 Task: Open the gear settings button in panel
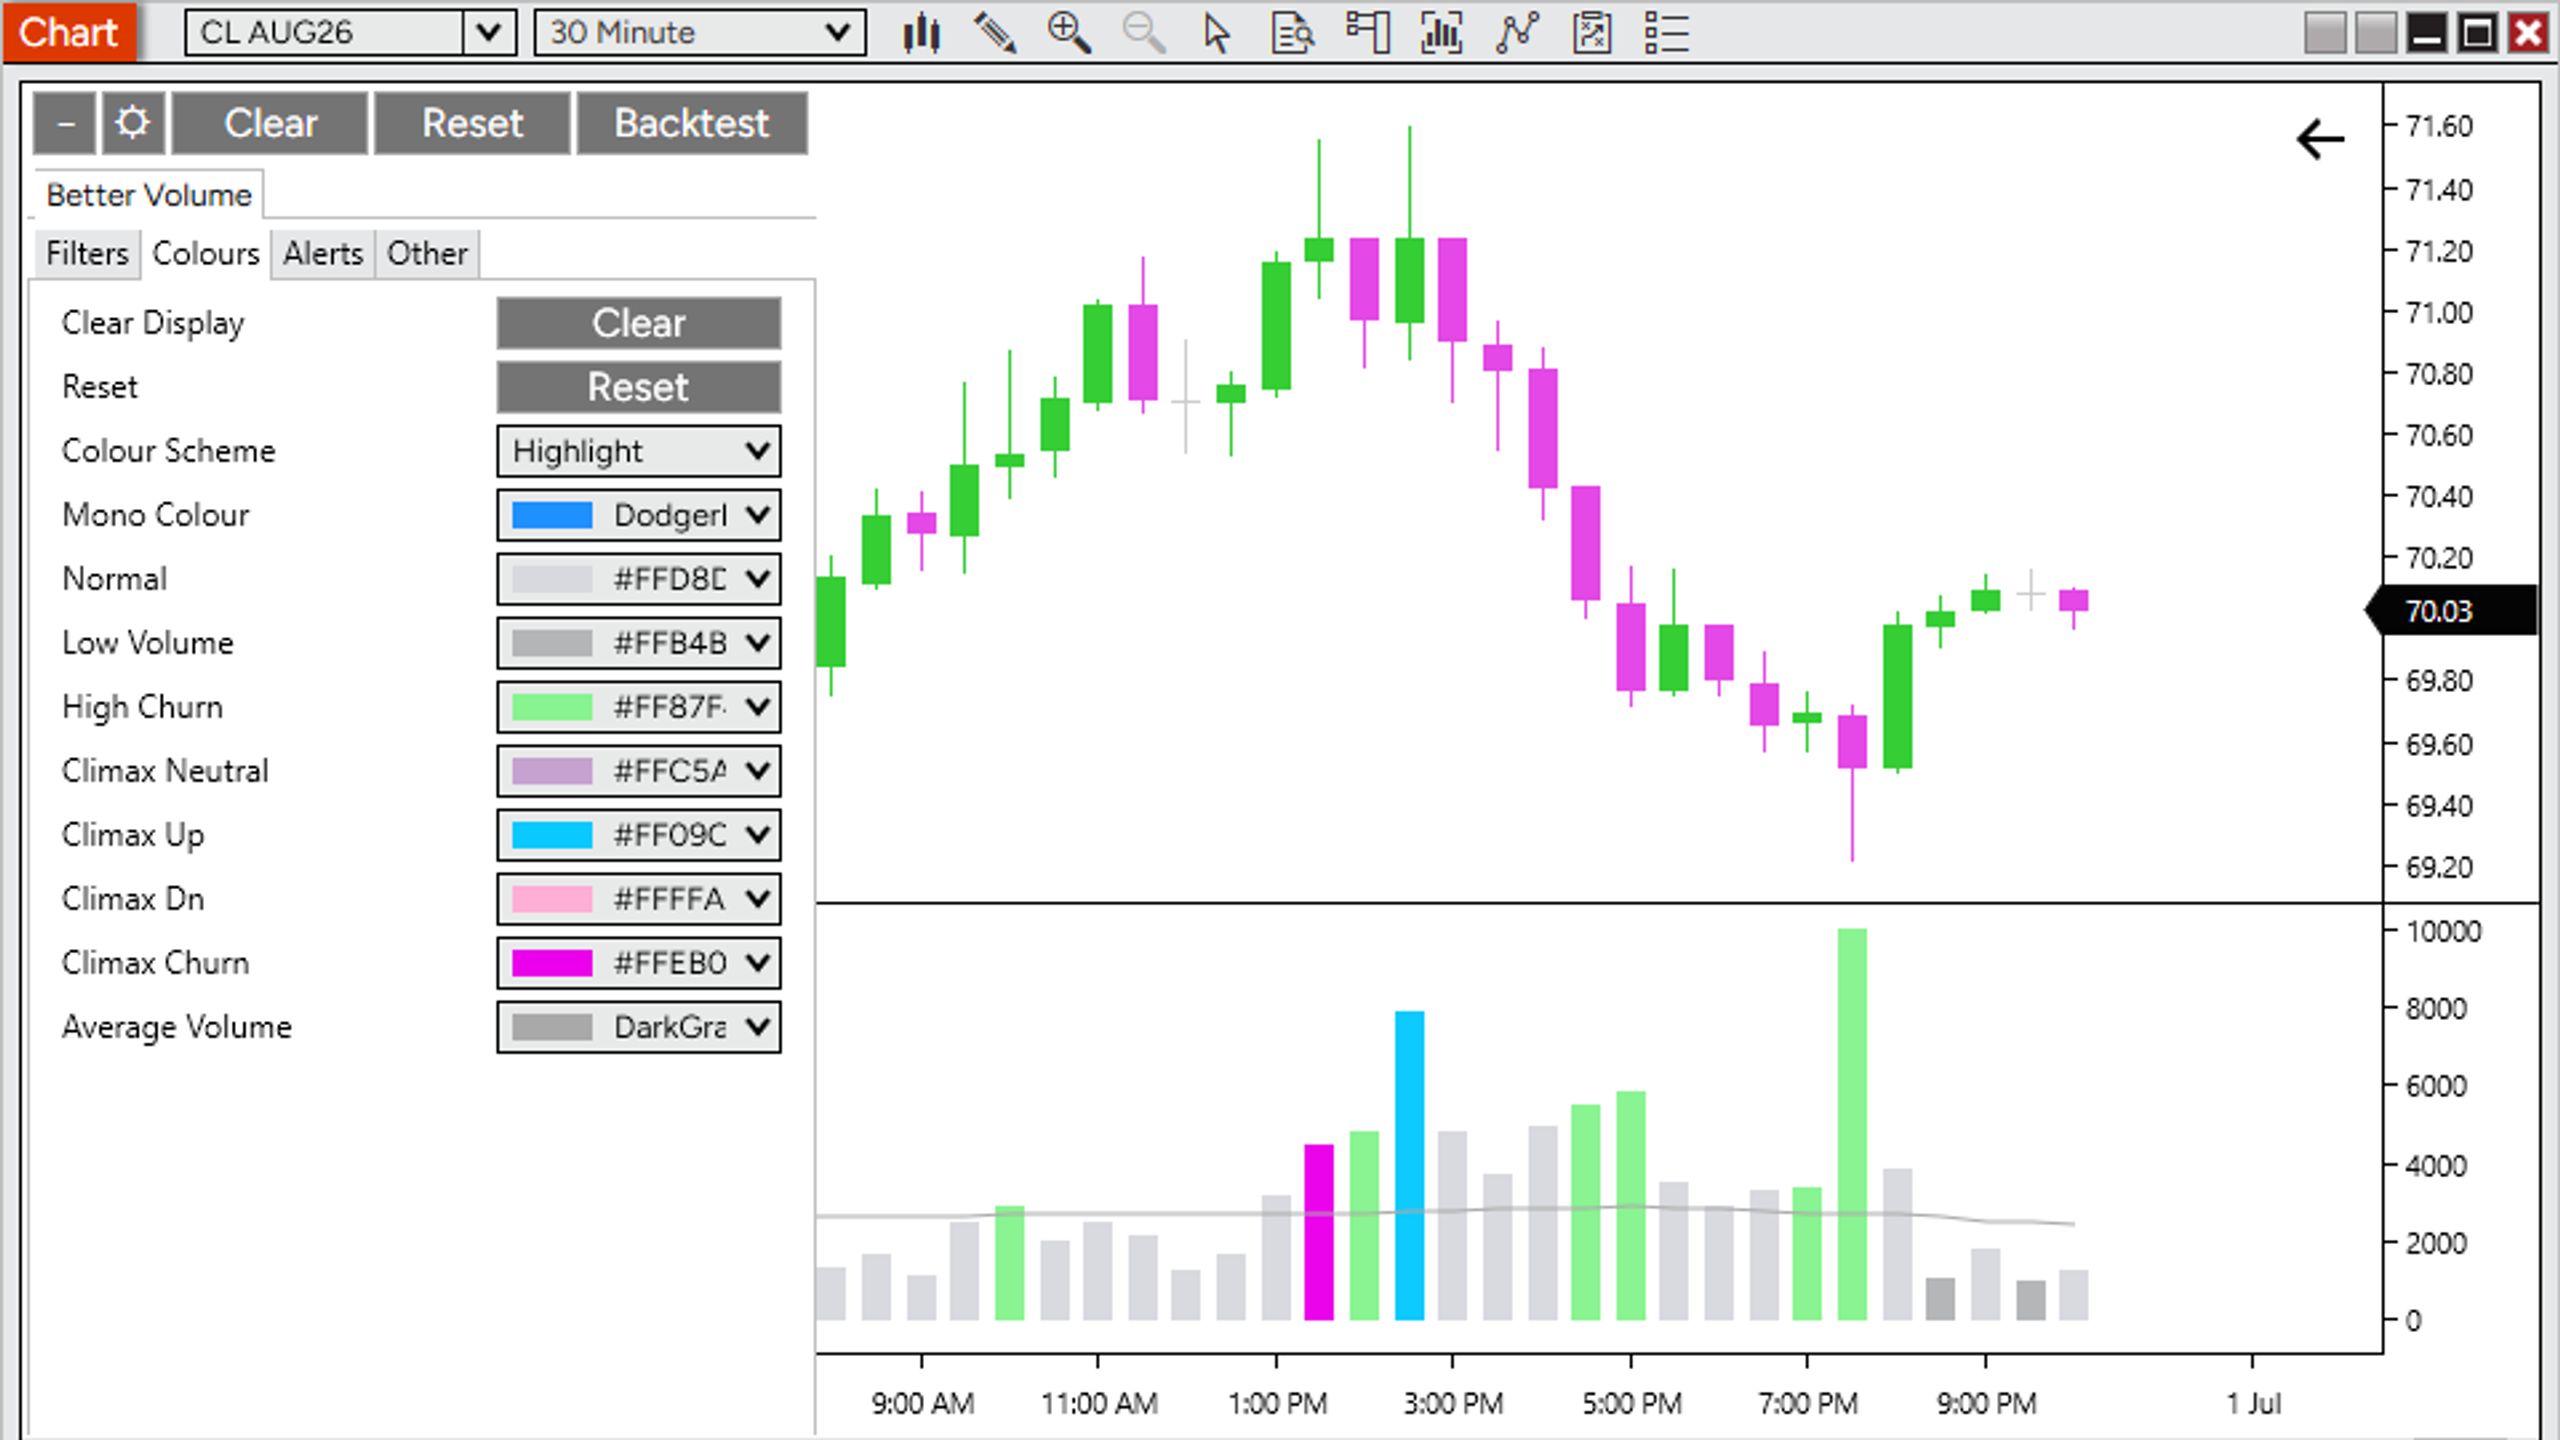click(x=133, y=124)
